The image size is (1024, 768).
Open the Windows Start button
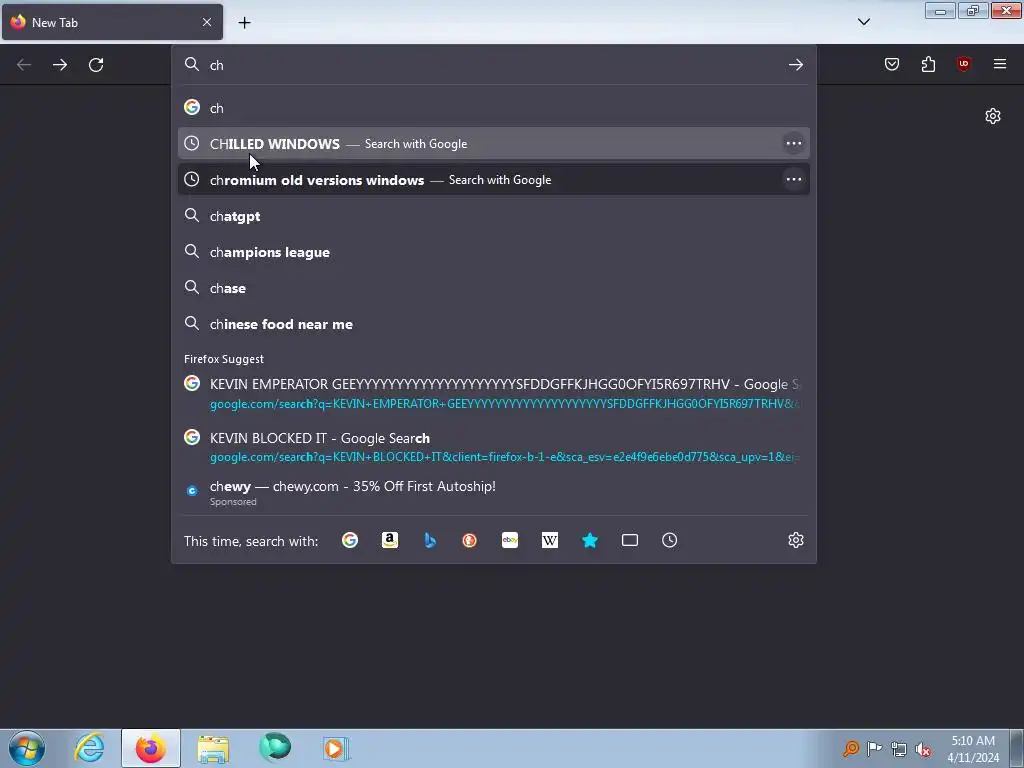click(x=27, y=748)
